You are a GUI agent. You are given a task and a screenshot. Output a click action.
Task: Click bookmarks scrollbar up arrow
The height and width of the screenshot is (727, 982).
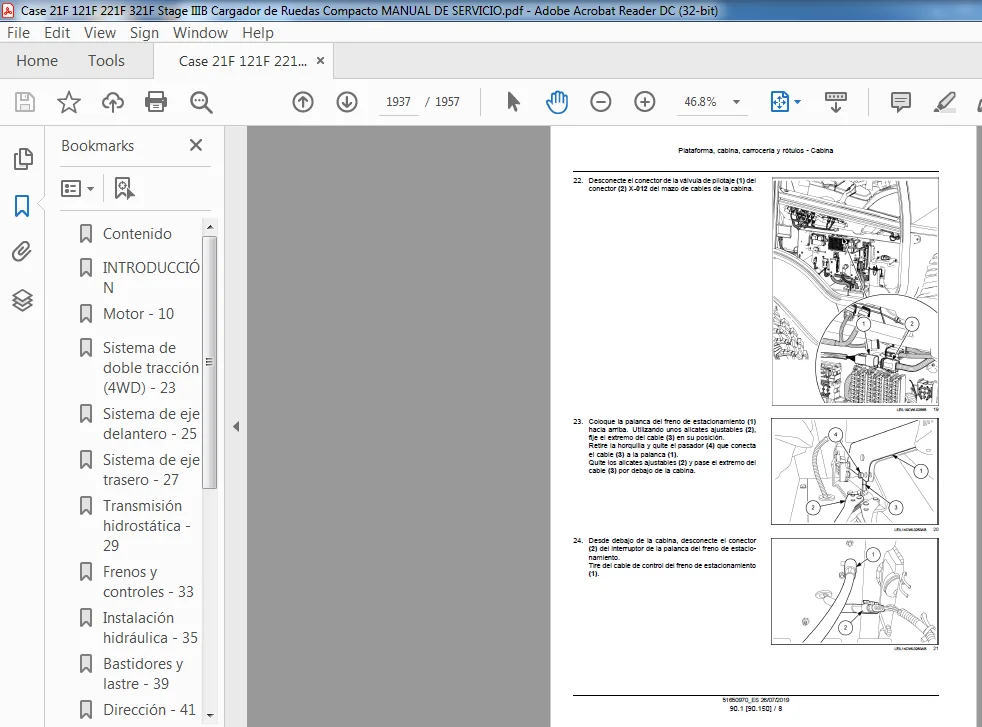[x=210, y=227]
